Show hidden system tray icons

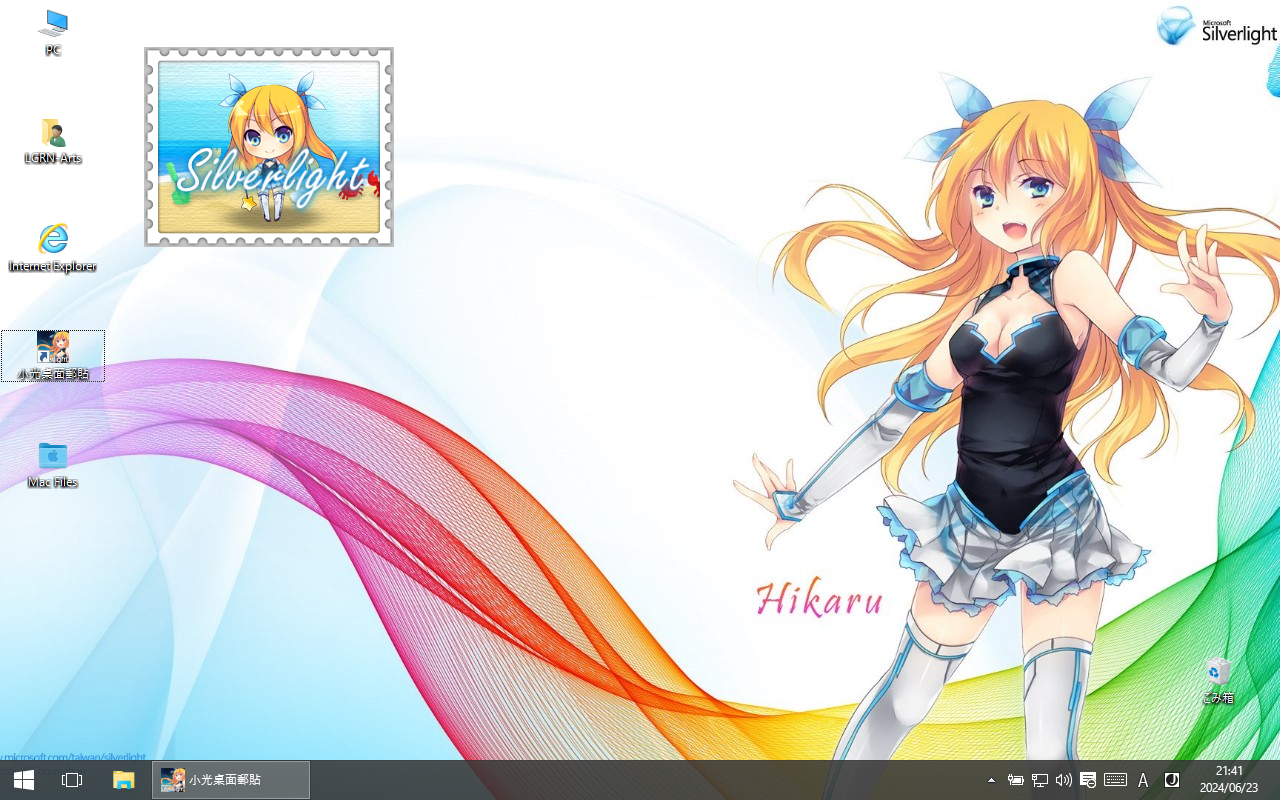(991, 780)
